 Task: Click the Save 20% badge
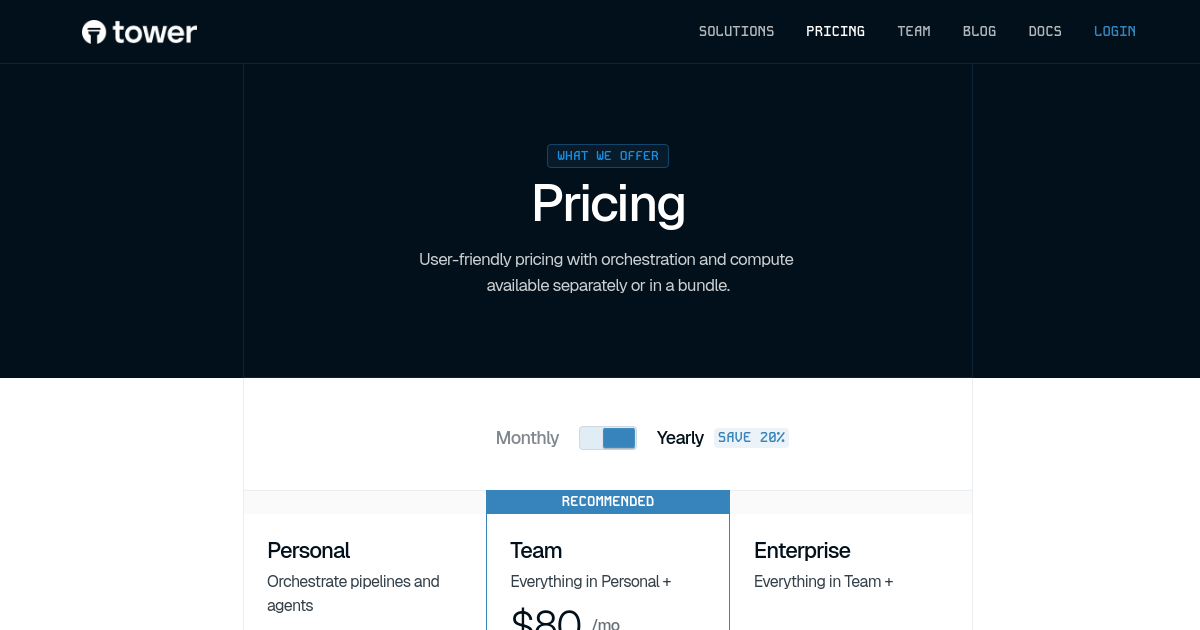[x=751, y=438]
